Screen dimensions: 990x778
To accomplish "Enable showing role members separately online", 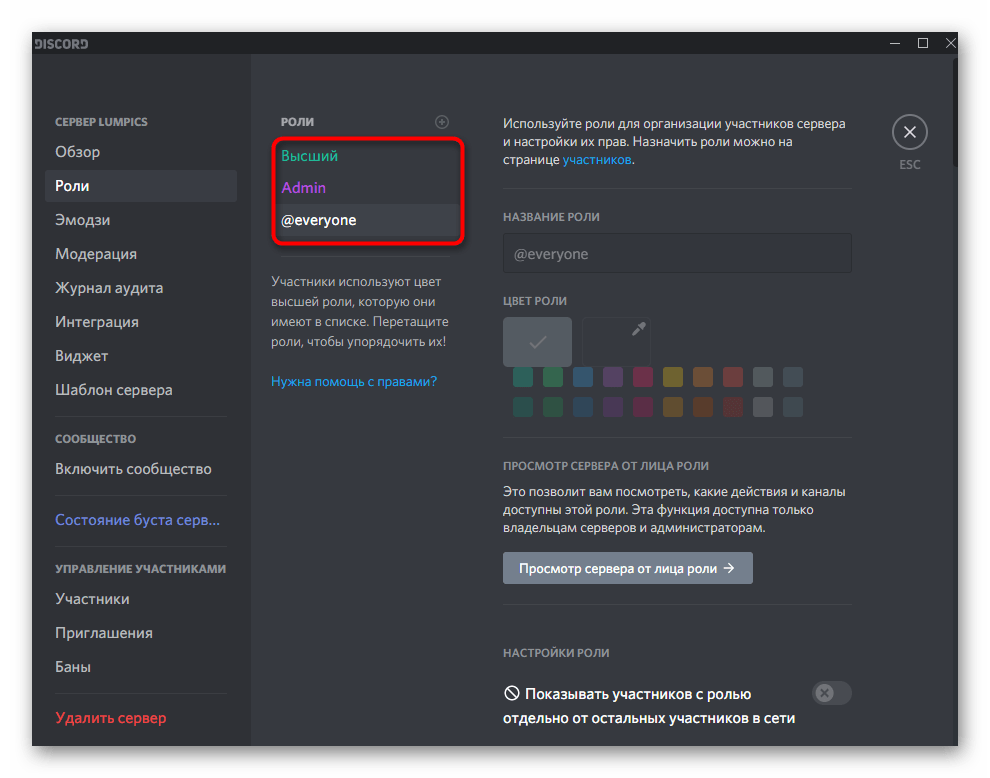I will click(x=831, y=693).
